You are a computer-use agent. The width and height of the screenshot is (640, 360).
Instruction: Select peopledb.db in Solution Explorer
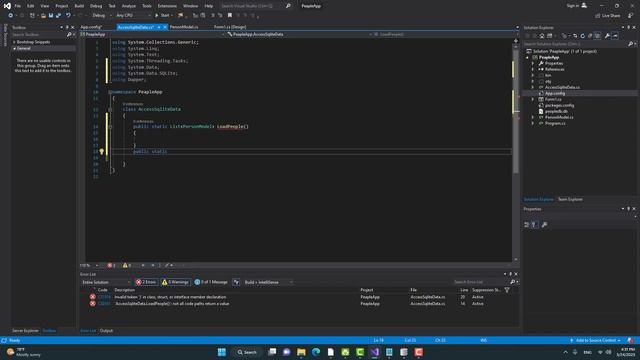coord(556,111)
